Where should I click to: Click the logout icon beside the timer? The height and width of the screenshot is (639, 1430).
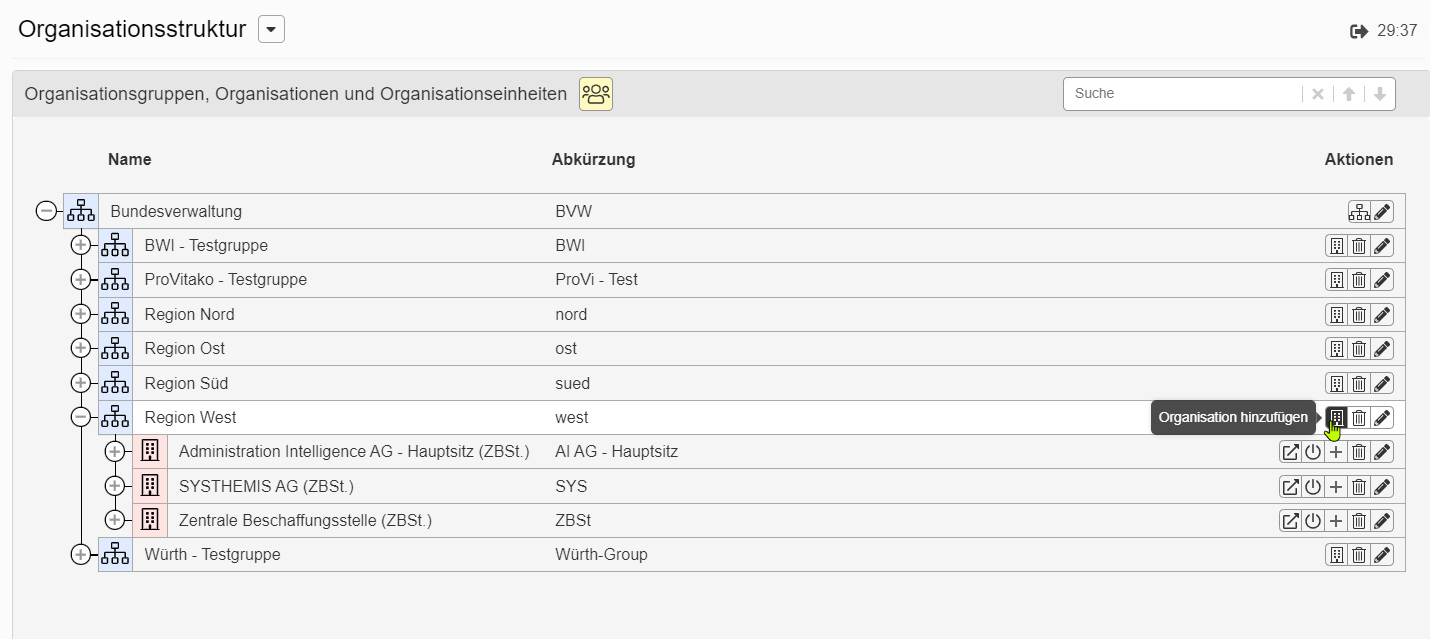click(x=1359, y=31)
